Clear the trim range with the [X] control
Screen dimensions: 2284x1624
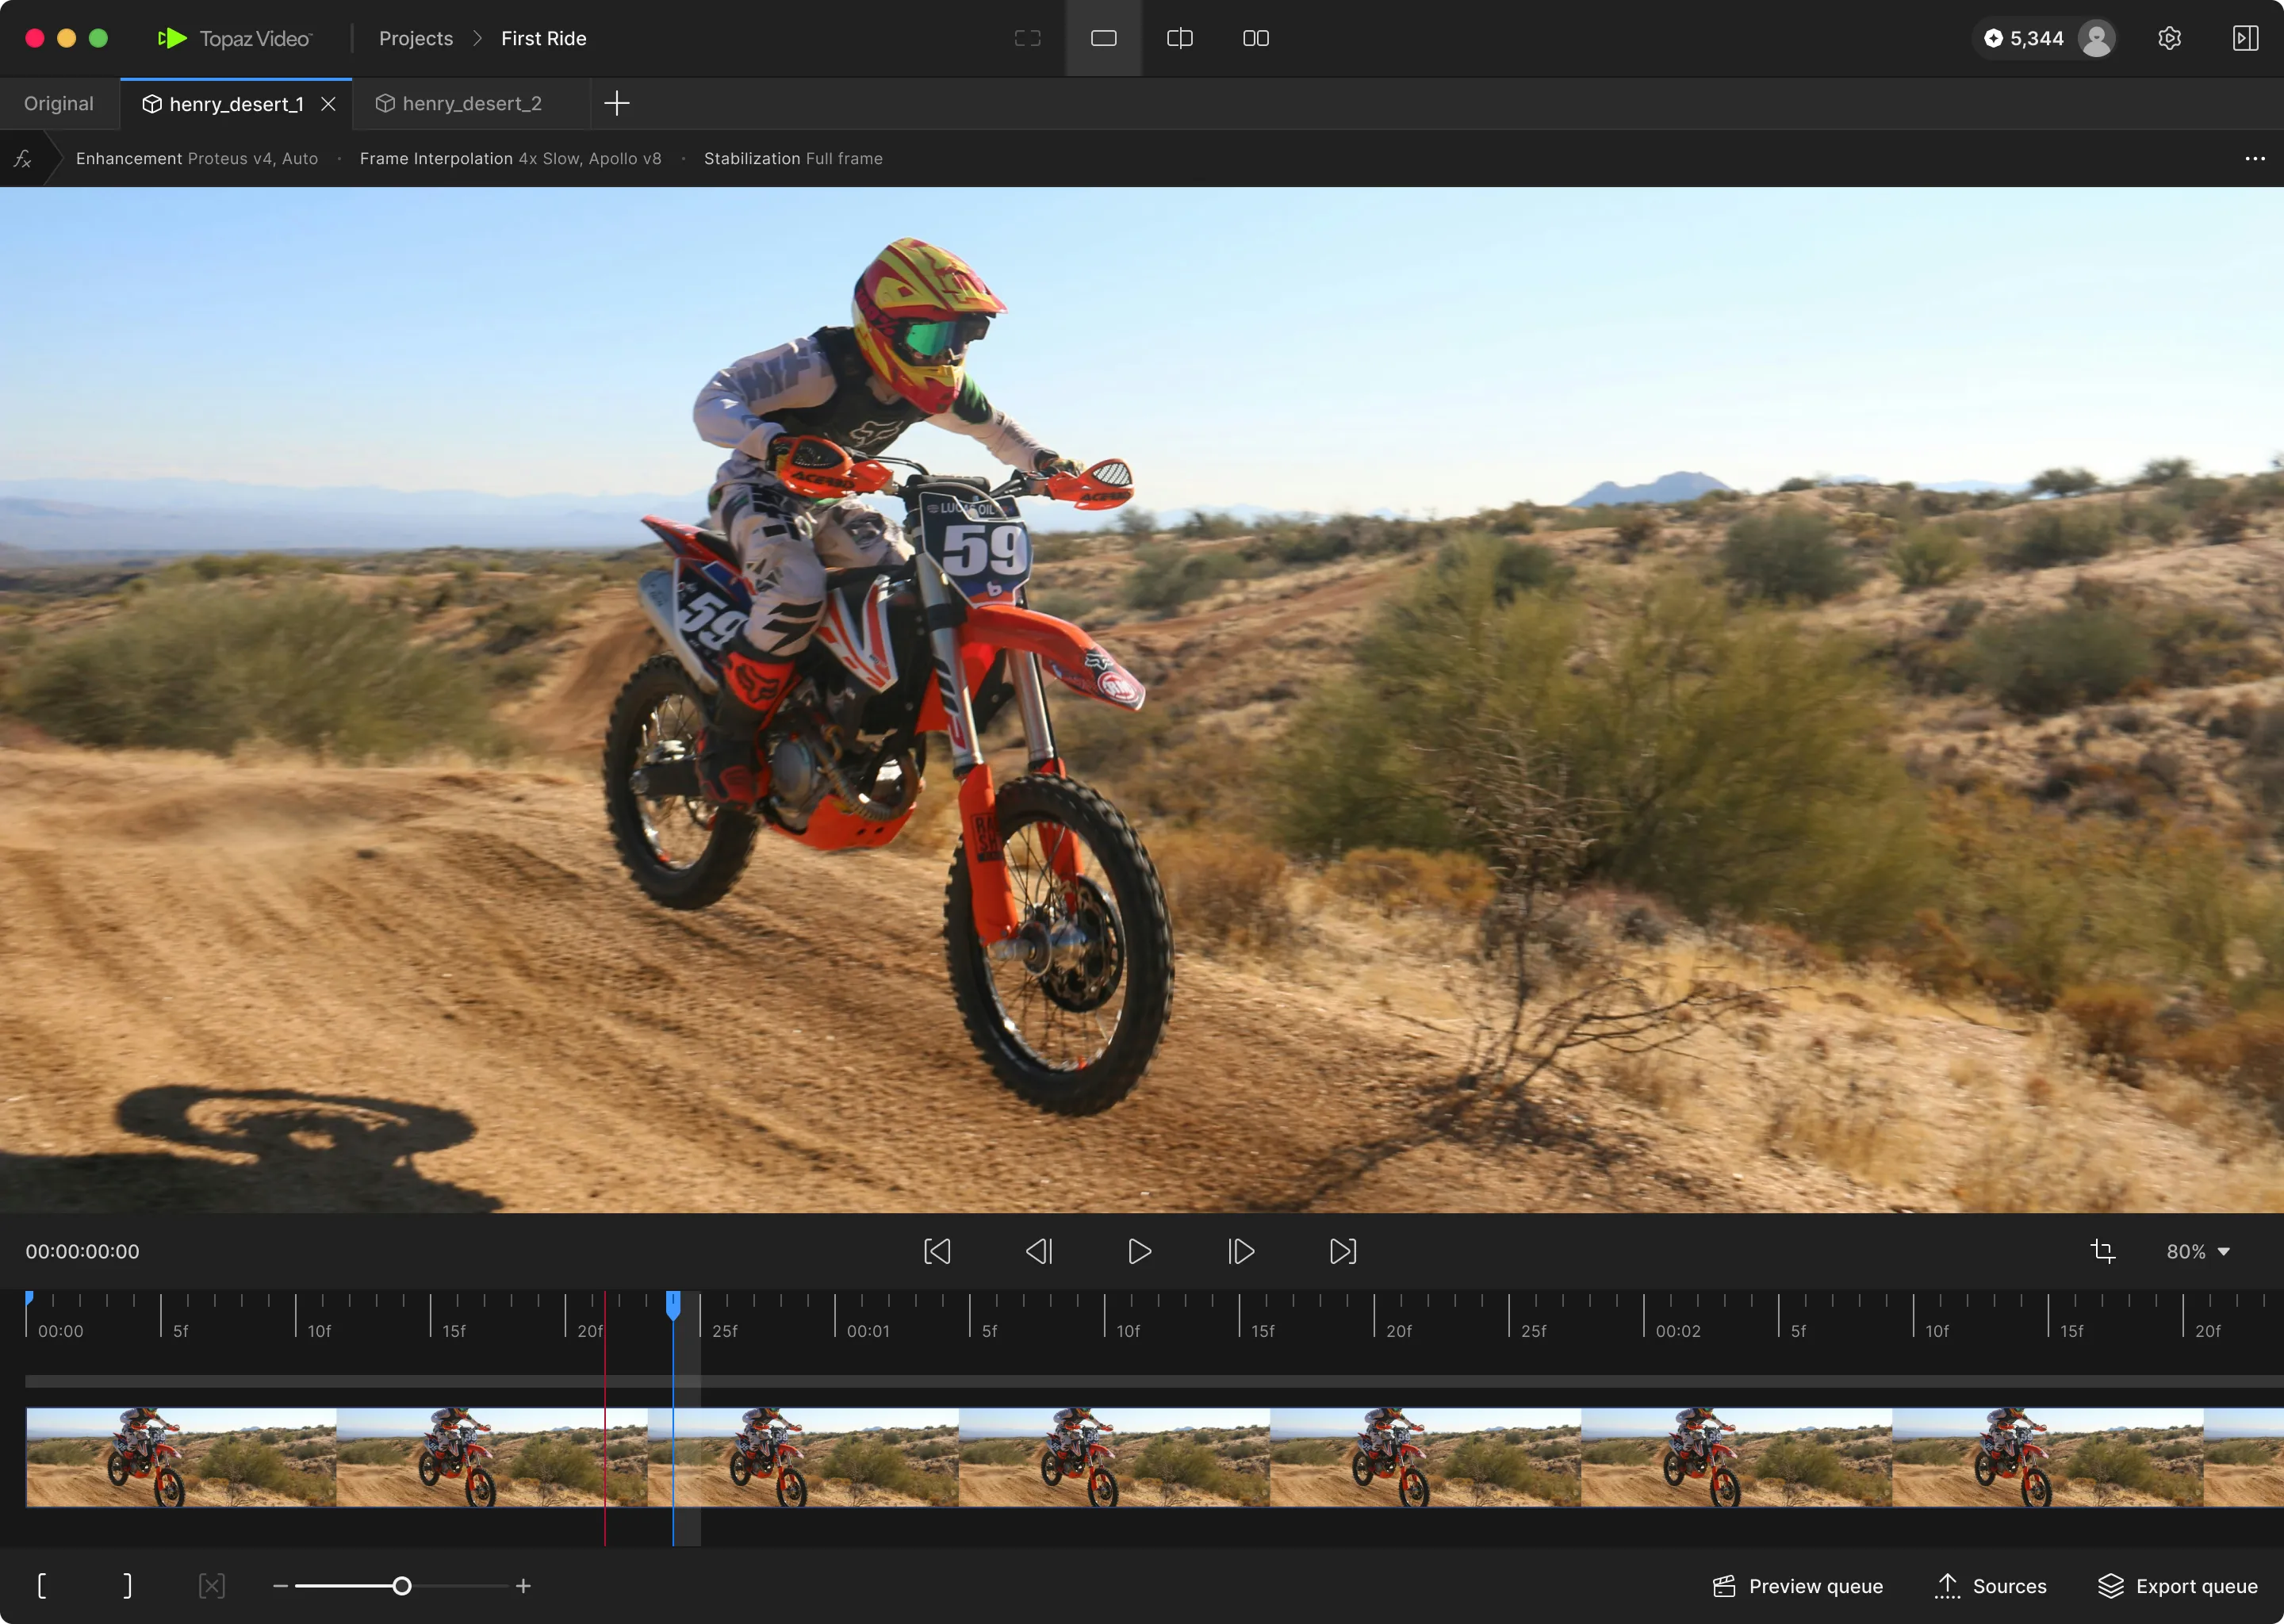(212, 1585)
